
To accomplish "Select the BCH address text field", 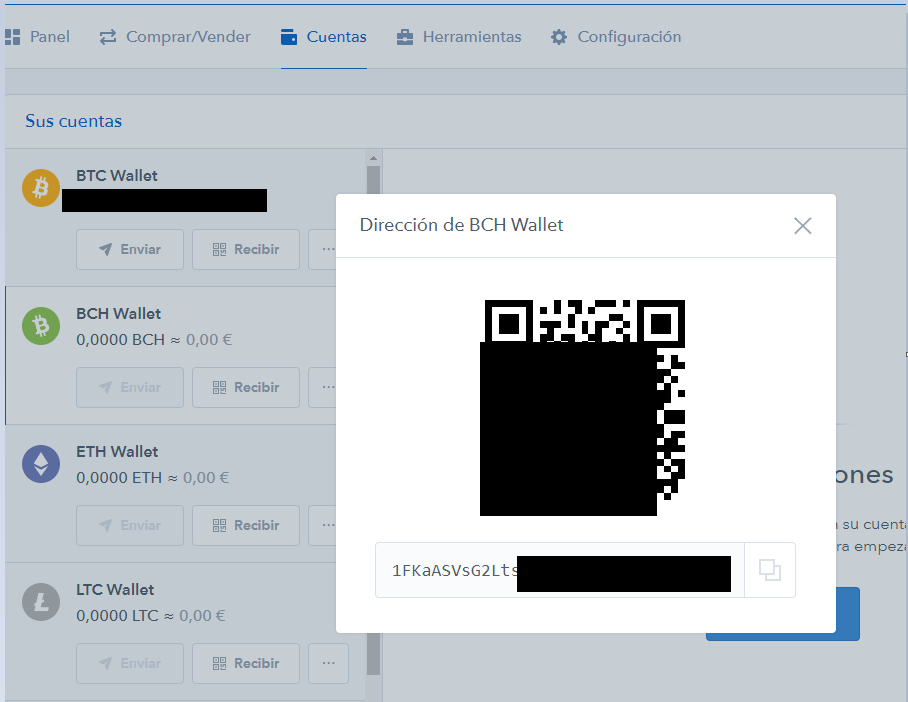I will pyautogui.click(x=560, y=570).
